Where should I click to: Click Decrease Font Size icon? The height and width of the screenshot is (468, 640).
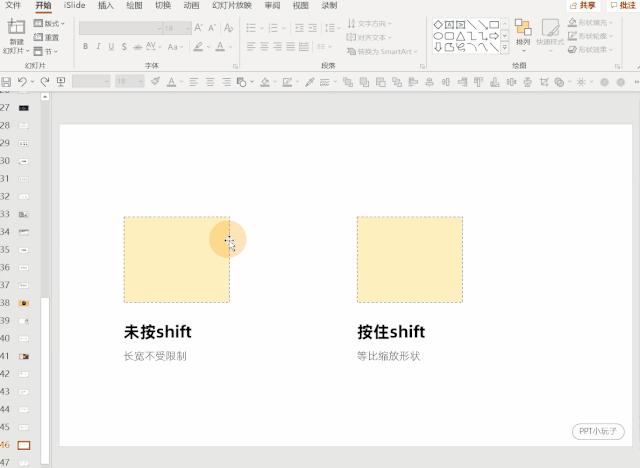pos(212,28)
